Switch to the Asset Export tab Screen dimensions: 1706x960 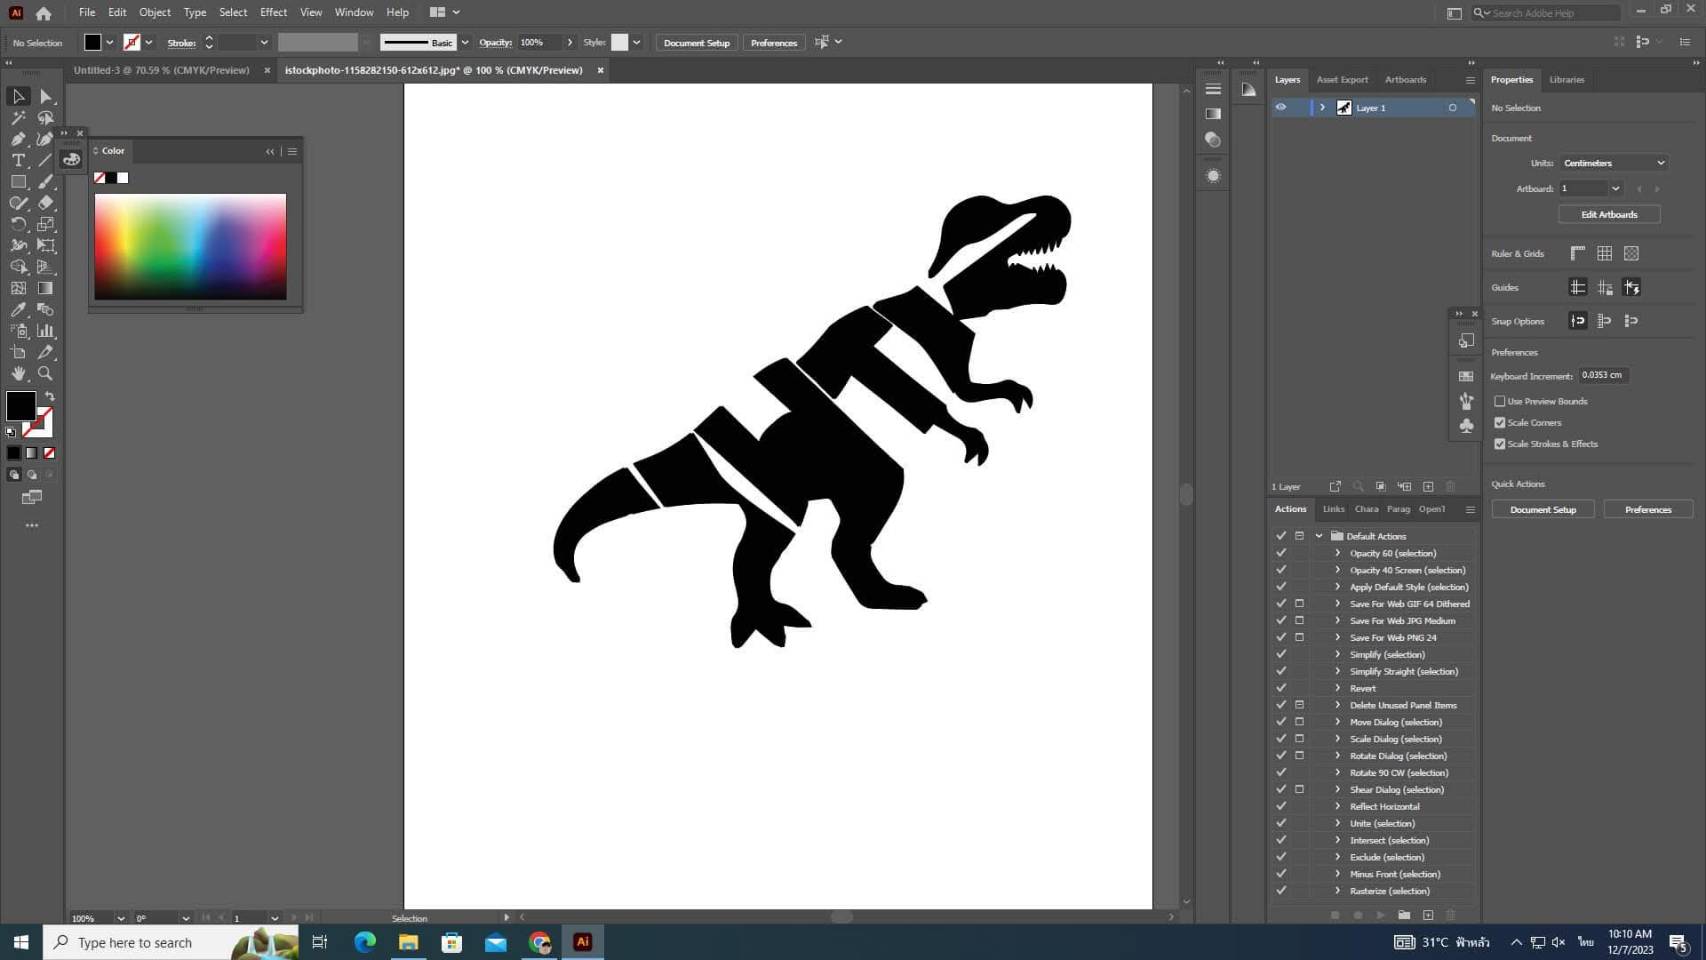pyautogui.click(x=1341, y=80)
